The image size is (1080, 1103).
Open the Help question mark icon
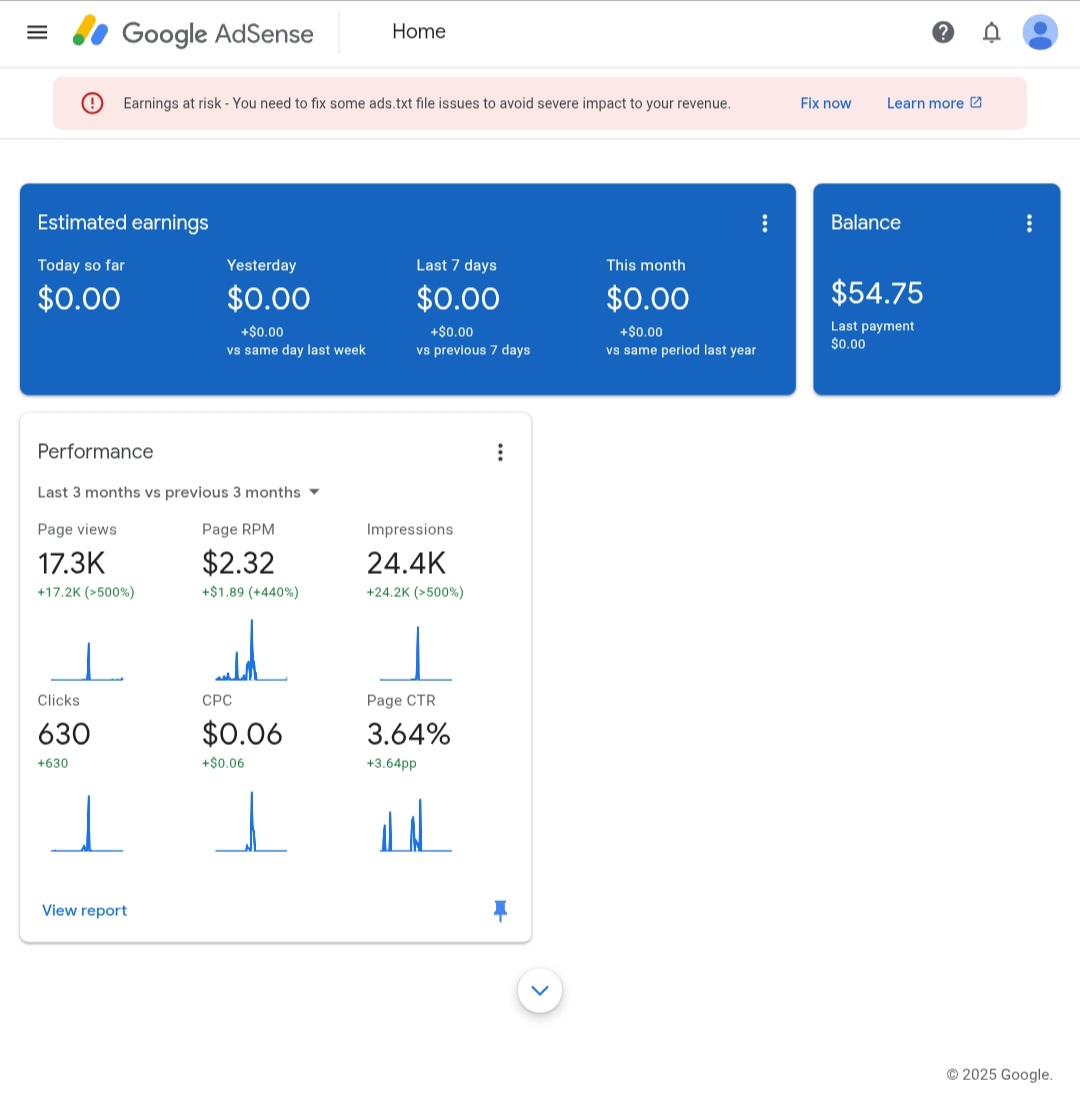pyautogui.click(x=943, y=32)
